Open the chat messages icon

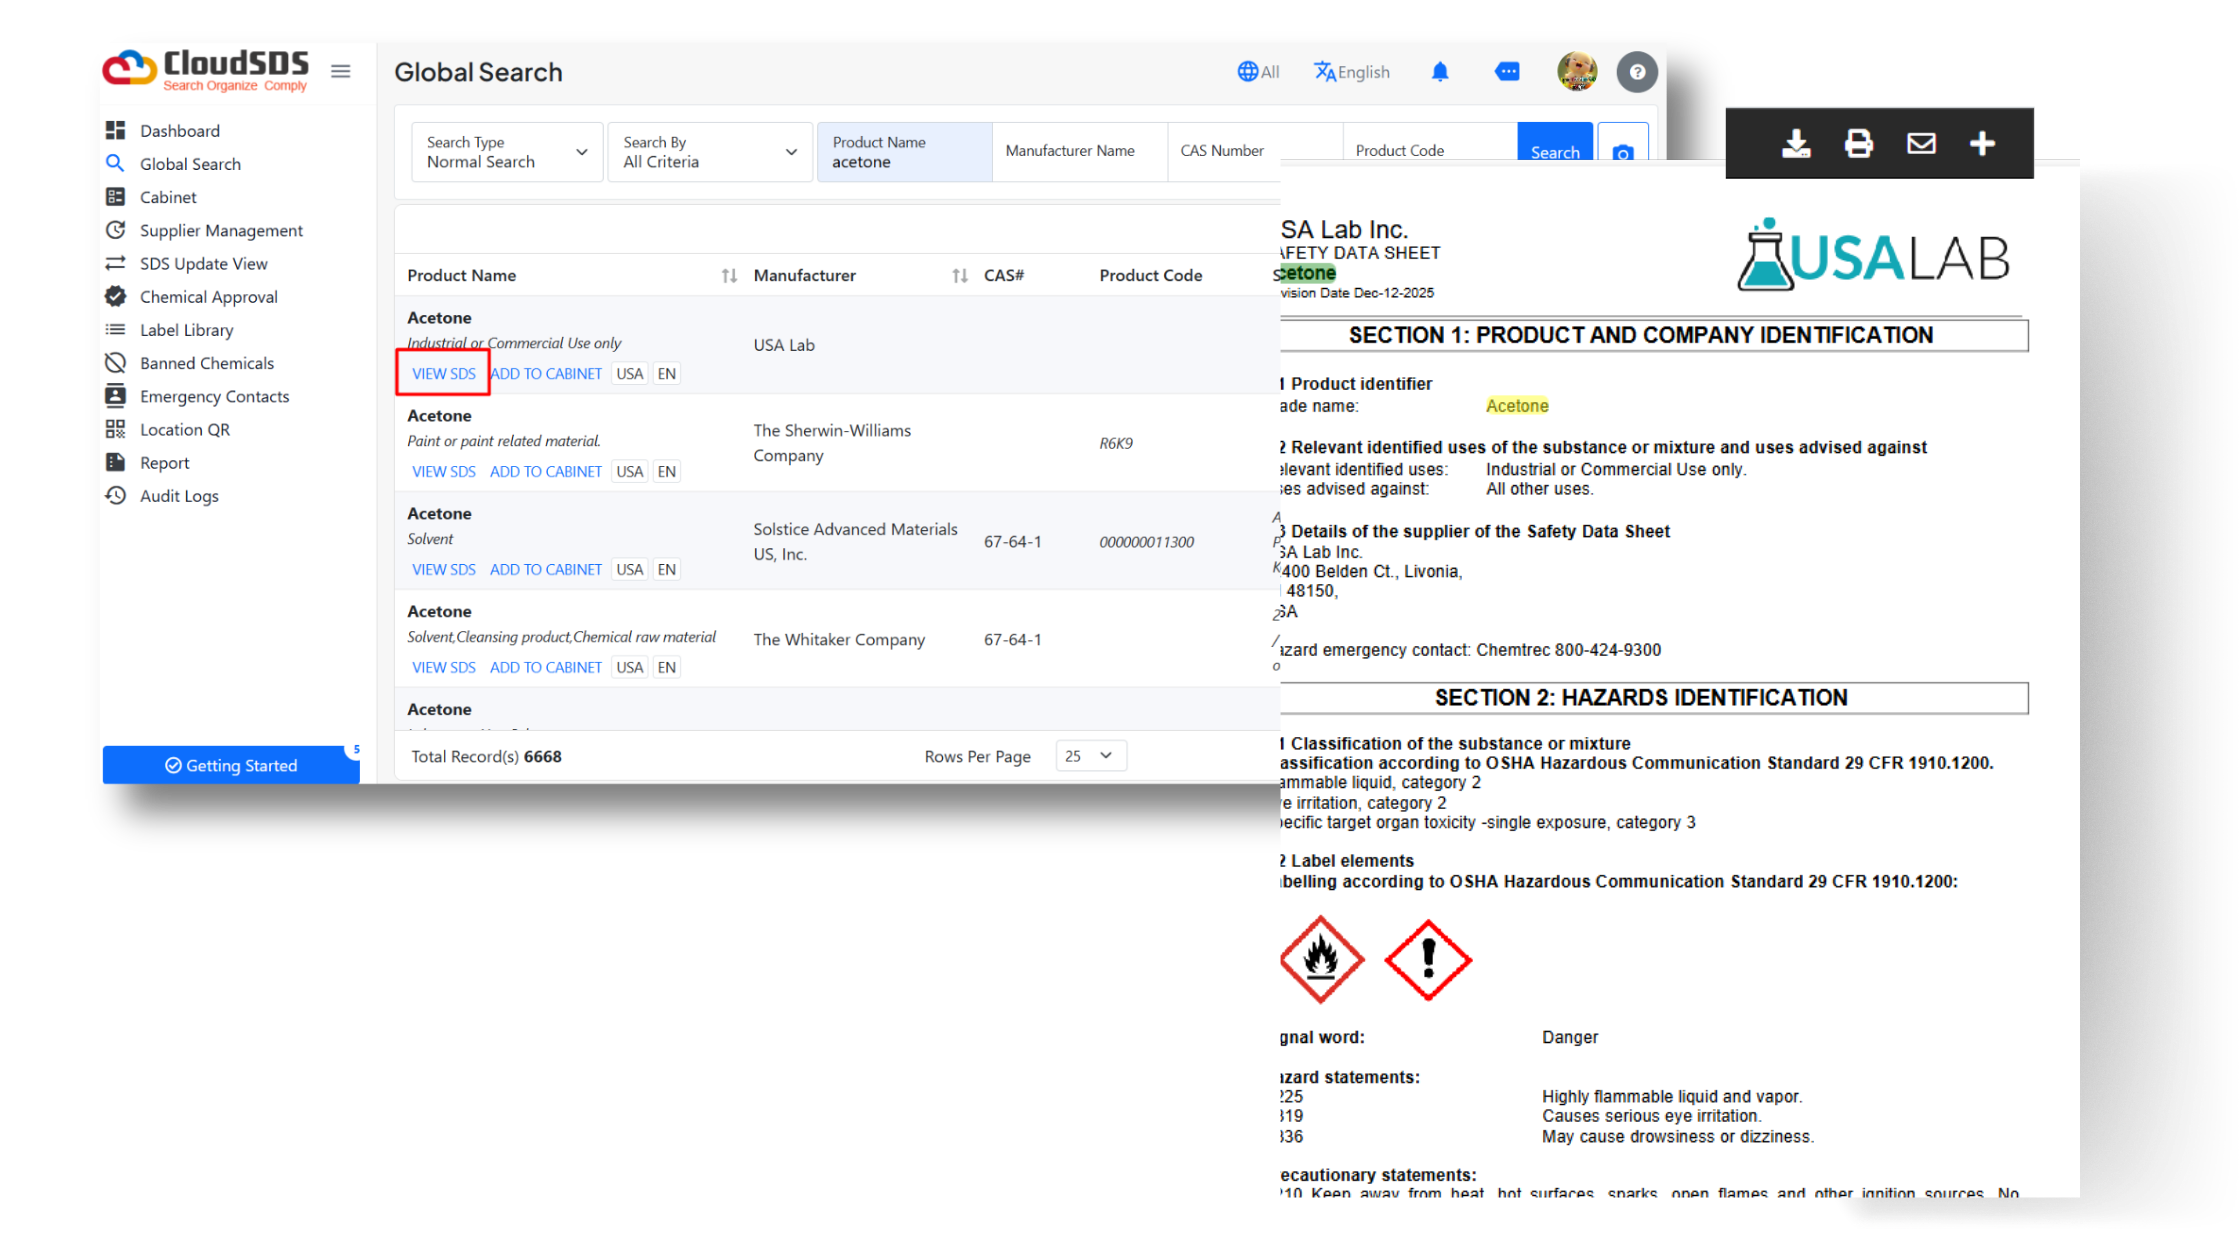pyautogui.click(x=1507, y=71)
